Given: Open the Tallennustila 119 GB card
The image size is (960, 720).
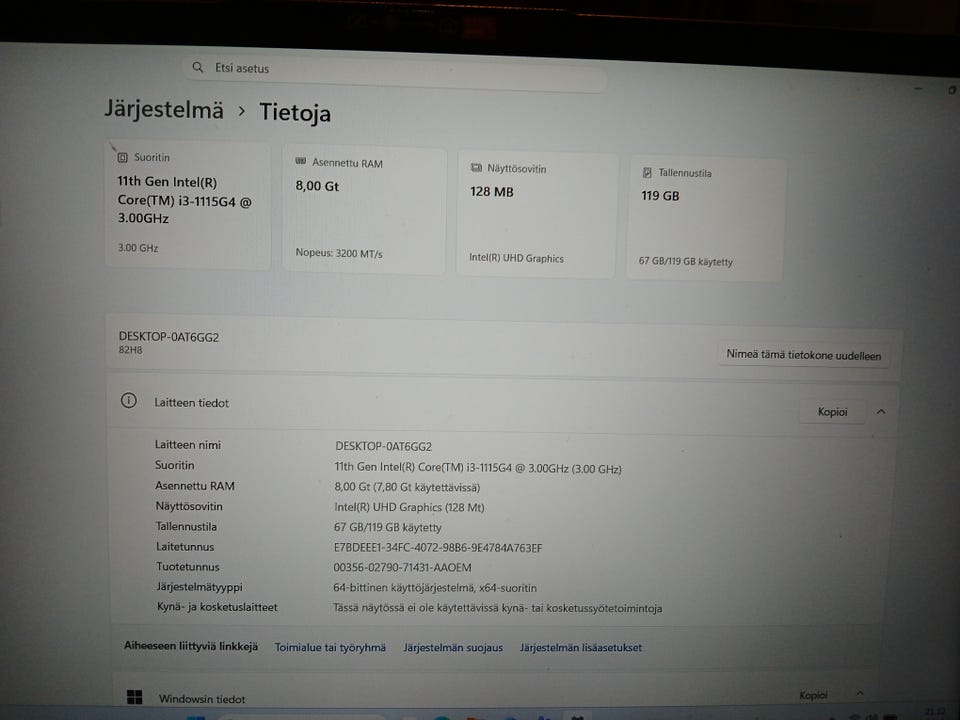Looking at the screenshot, I should [x=705, y=219].
